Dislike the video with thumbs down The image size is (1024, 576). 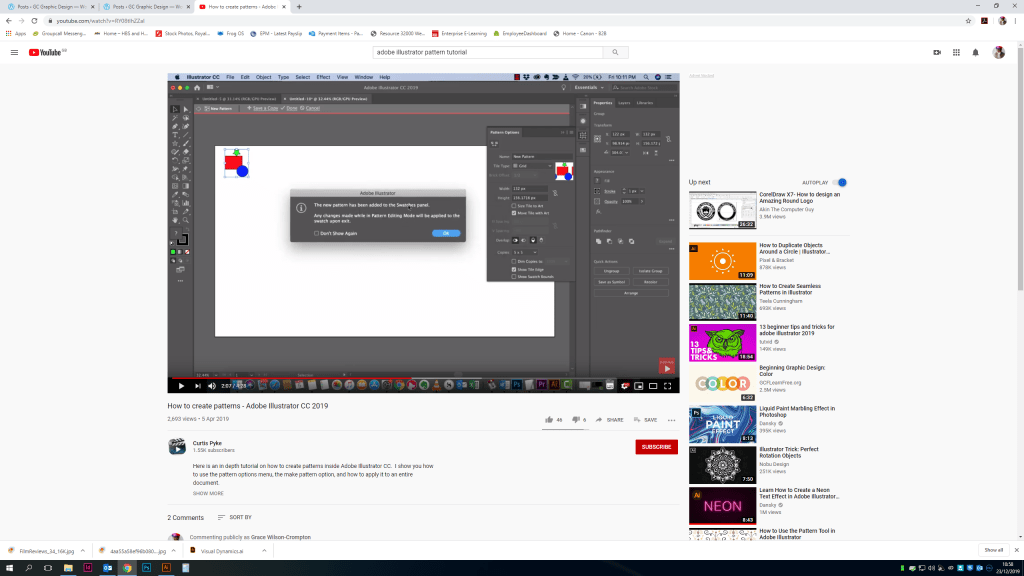(x=575, y=419)
